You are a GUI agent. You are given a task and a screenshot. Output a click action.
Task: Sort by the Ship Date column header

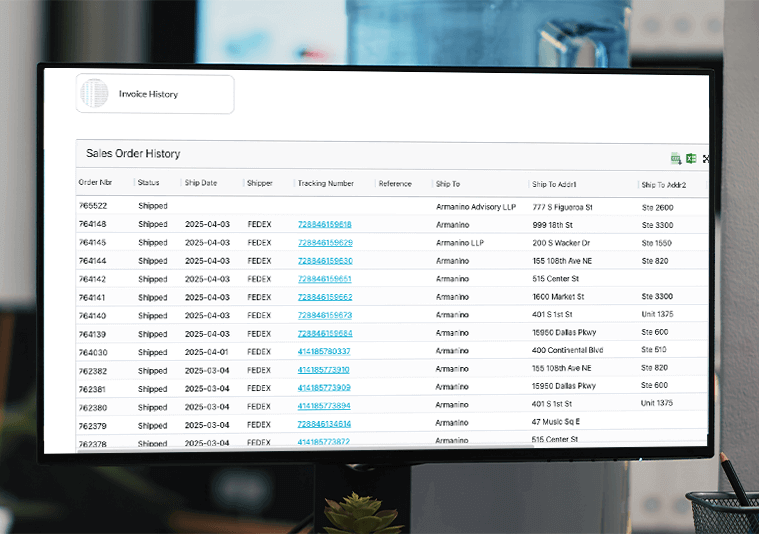(x=200, y=184)
